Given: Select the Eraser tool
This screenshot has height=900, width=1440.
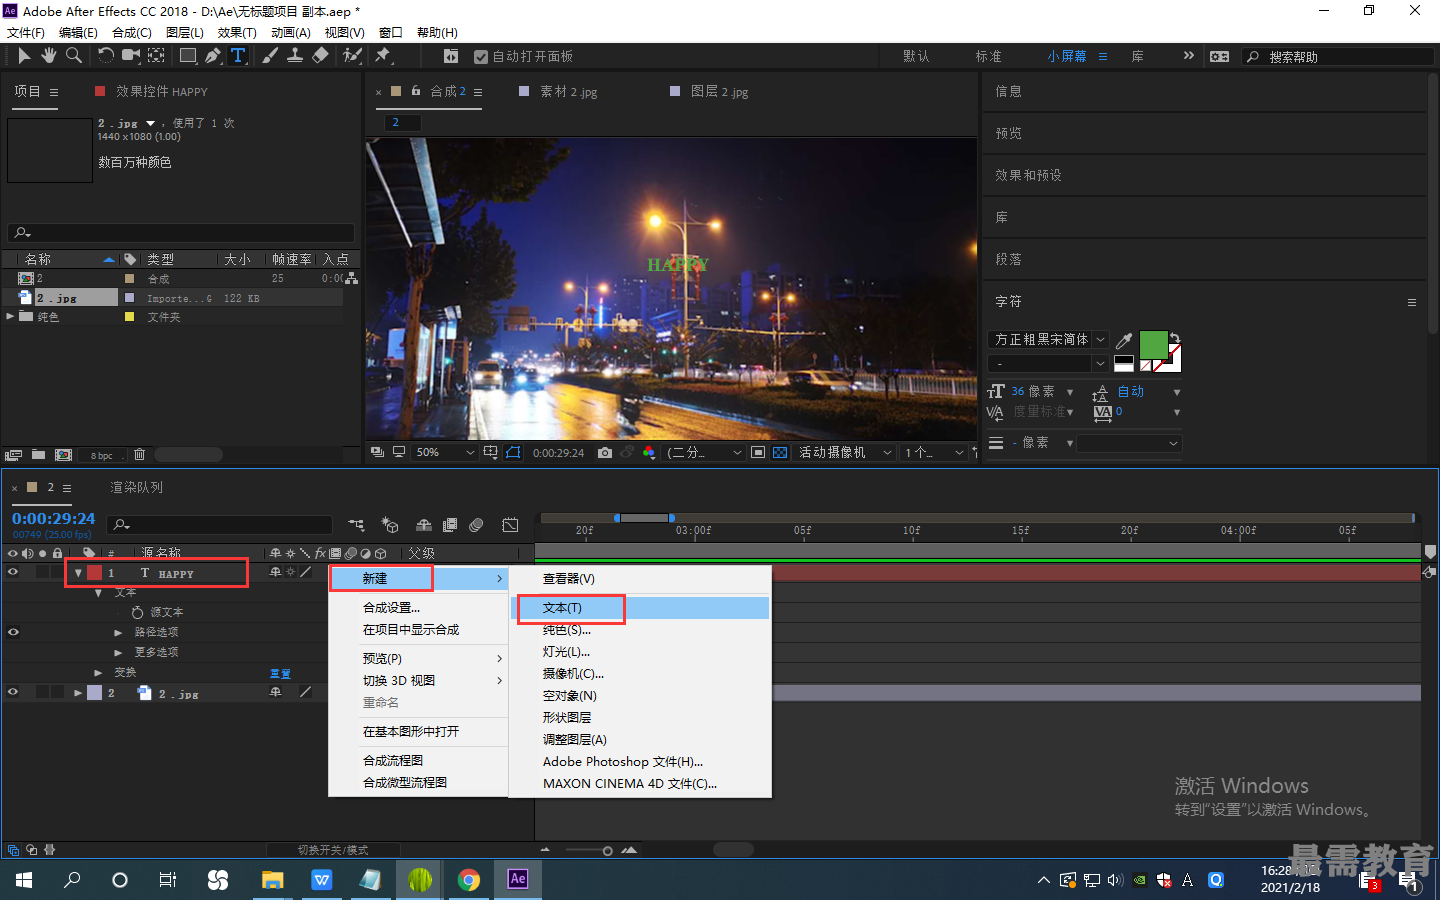Looking at the screenshot, I should 320,56.
